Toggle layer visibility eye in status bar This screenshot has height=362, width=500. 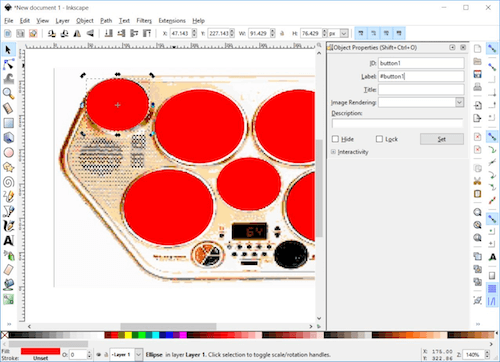point(99,355)
